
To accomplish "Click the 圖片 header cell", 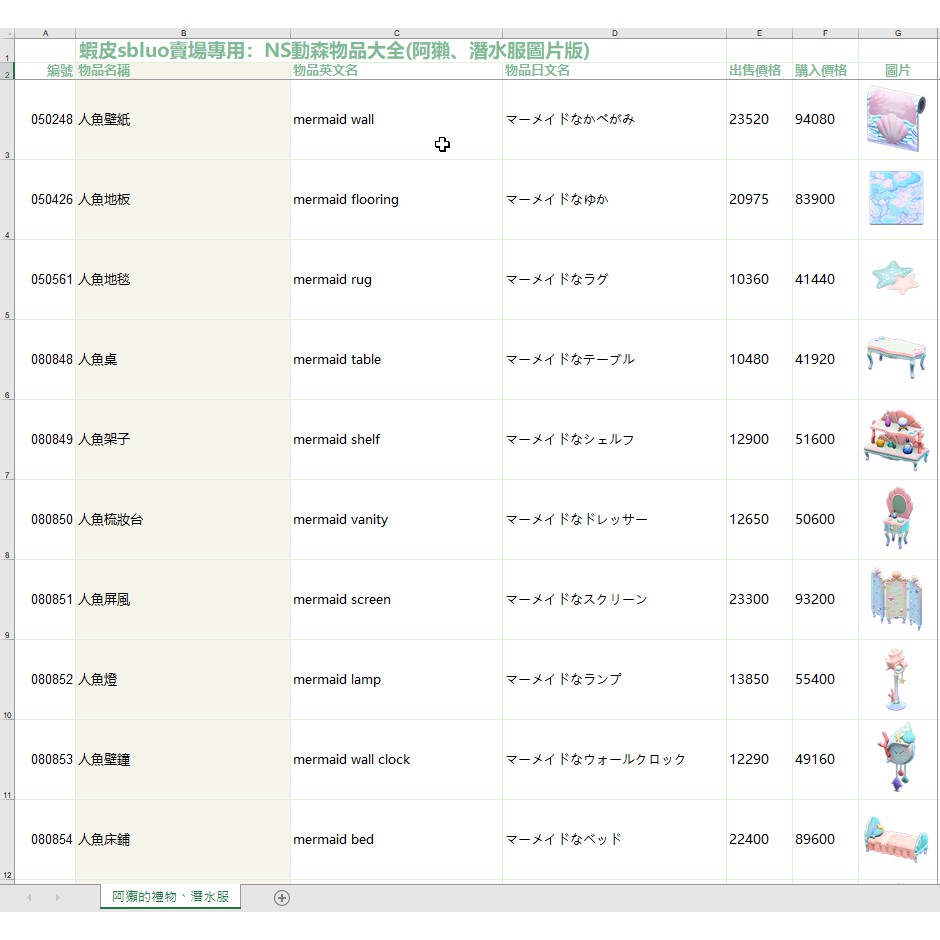I will tap(898, 71).
